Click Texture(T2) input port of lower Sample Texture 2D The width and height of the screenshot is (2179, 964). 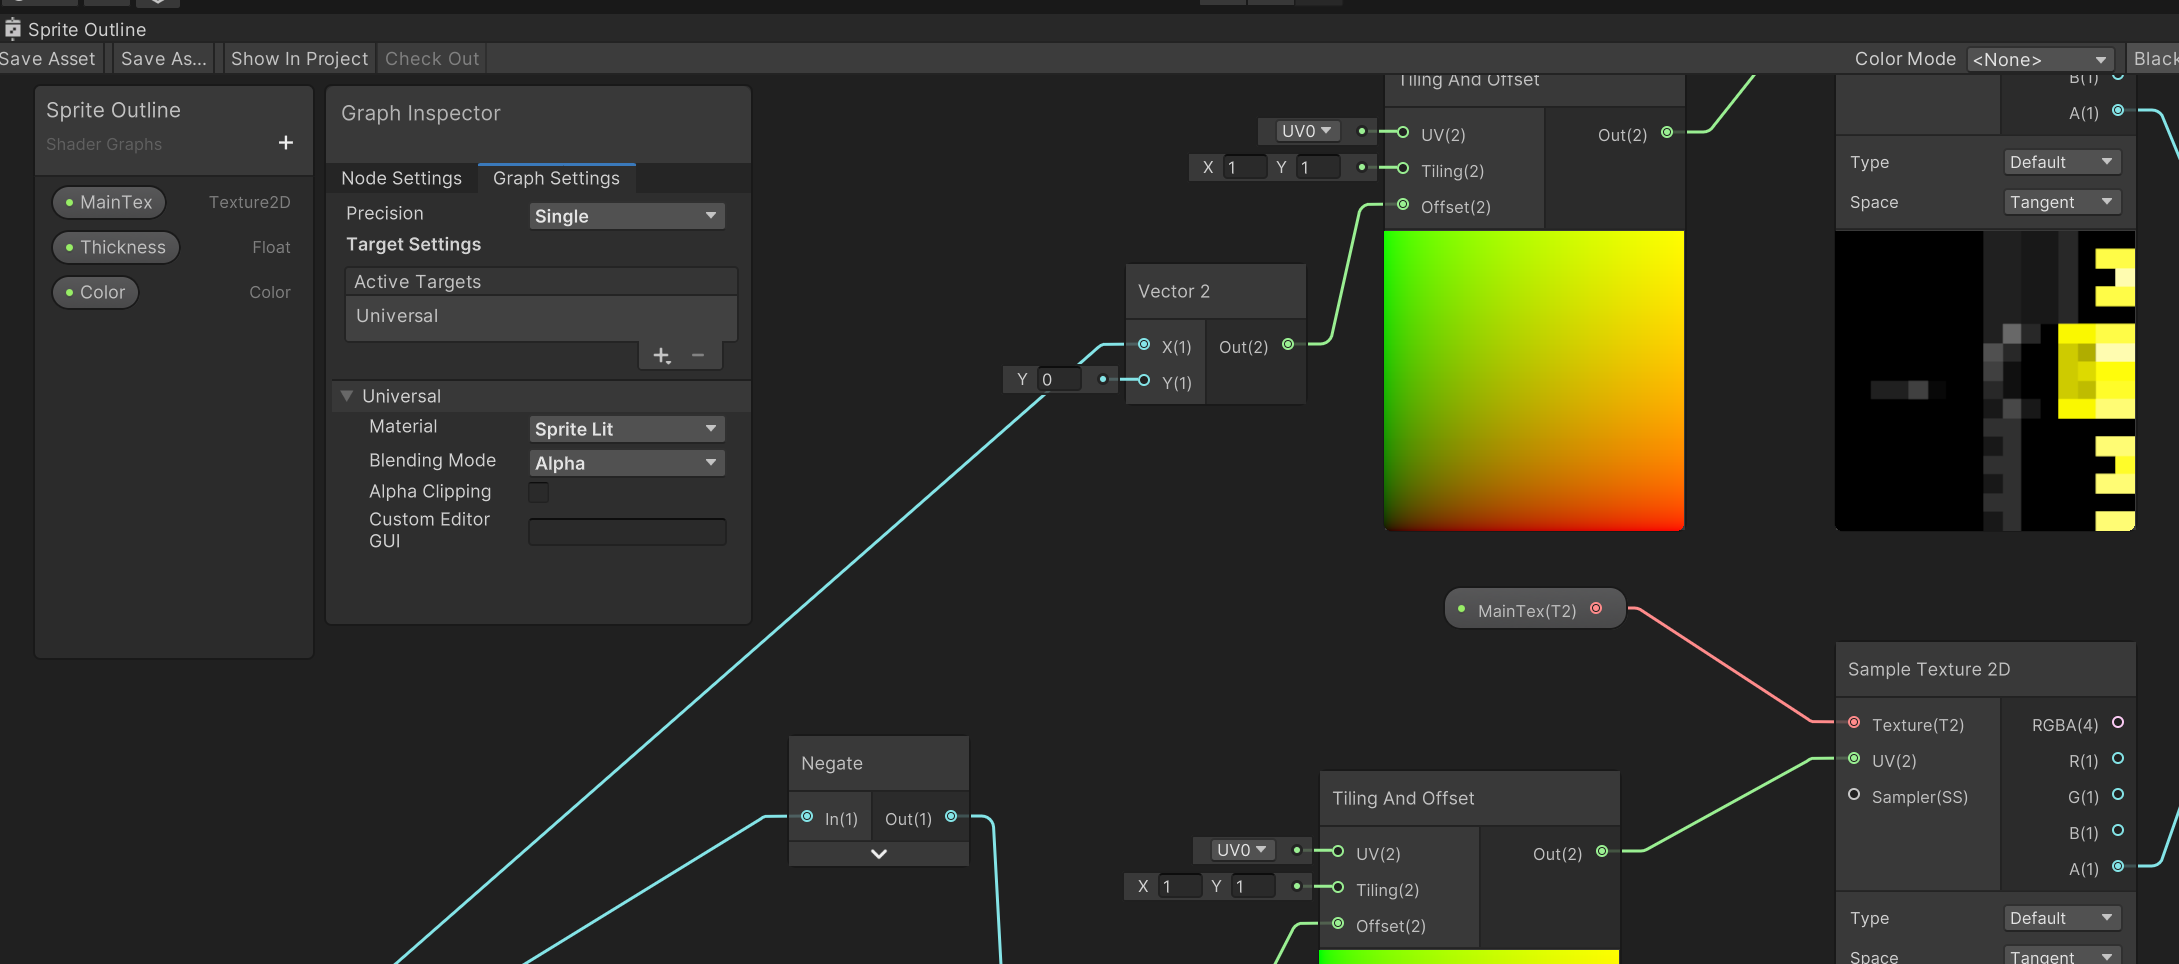(1854, 722)
